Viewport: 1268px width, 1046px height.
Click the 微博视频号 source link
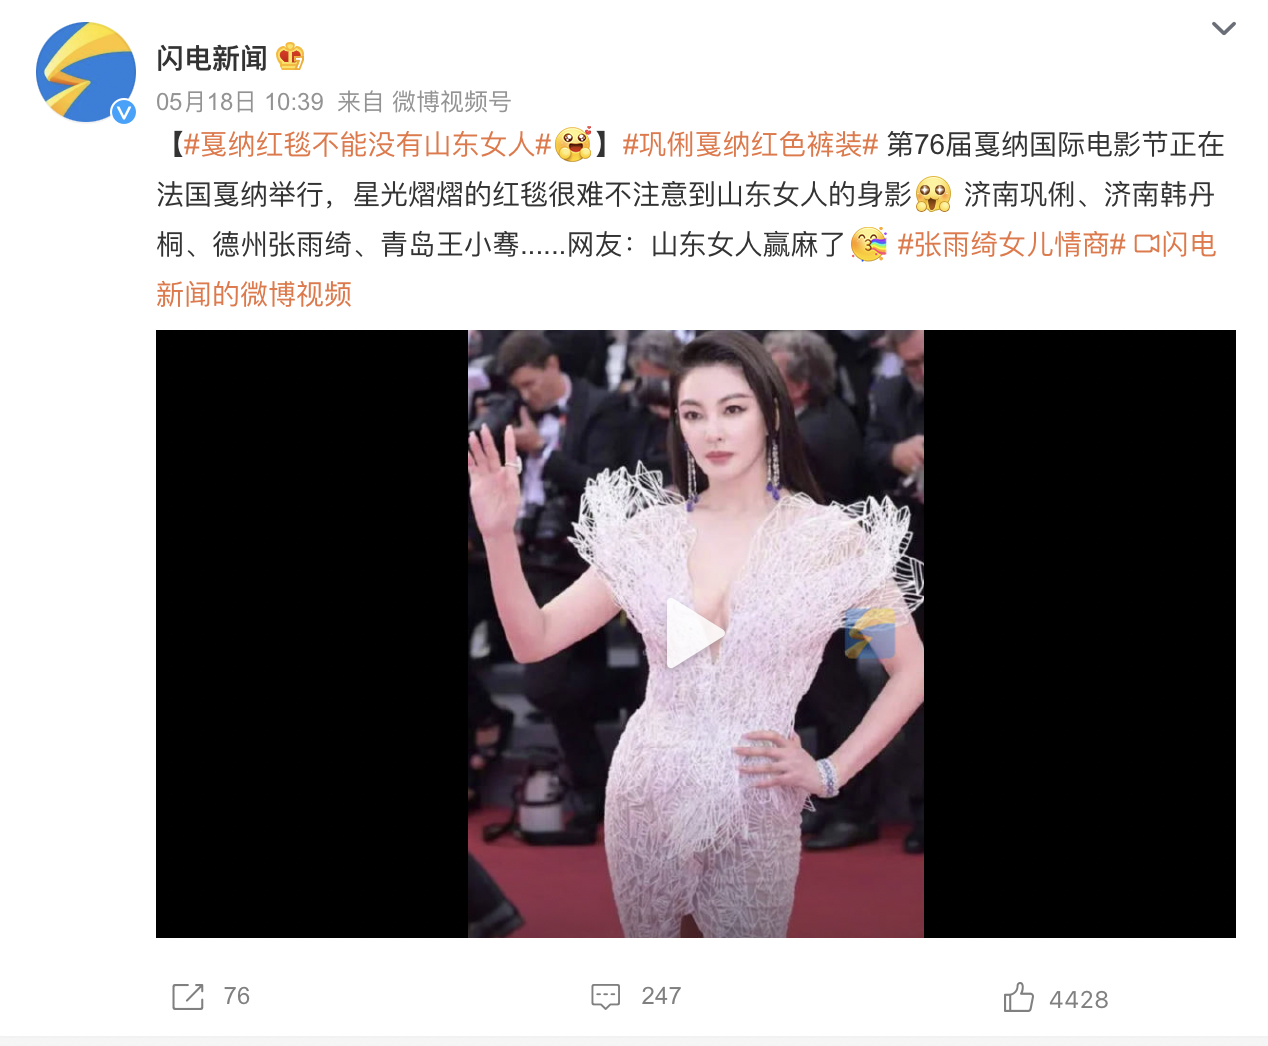[451, 102]
